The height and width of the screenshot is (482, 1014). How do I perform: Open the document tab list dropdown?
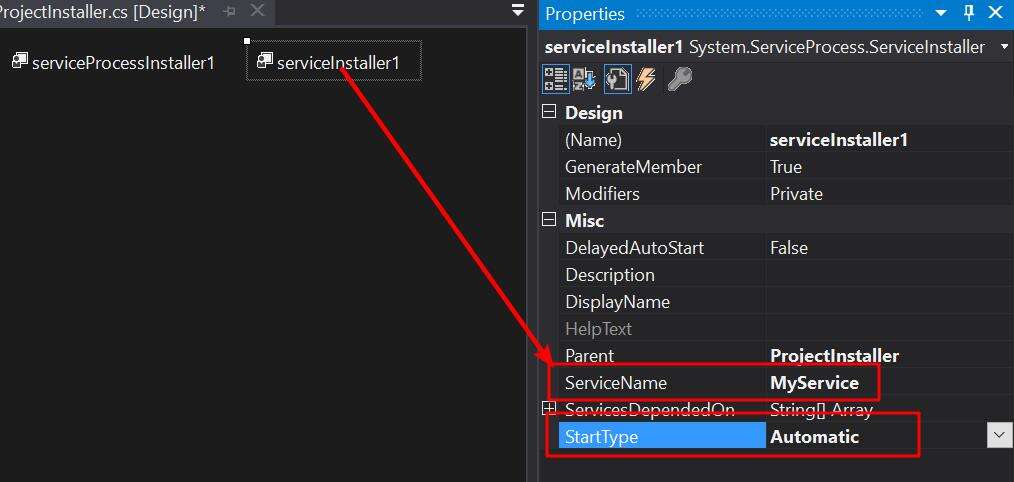point(518,10)
